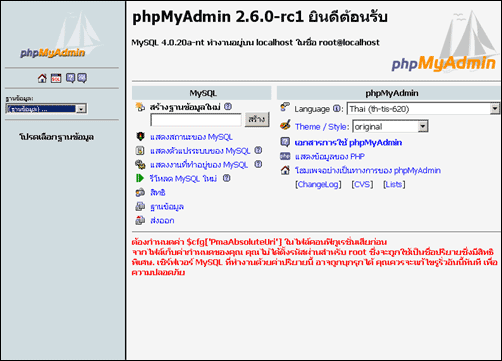Viewport: 502px width, 361px height.
Task: Open the Language dropdown showing Thai (th-tis-620)
Action: (423, 109)
